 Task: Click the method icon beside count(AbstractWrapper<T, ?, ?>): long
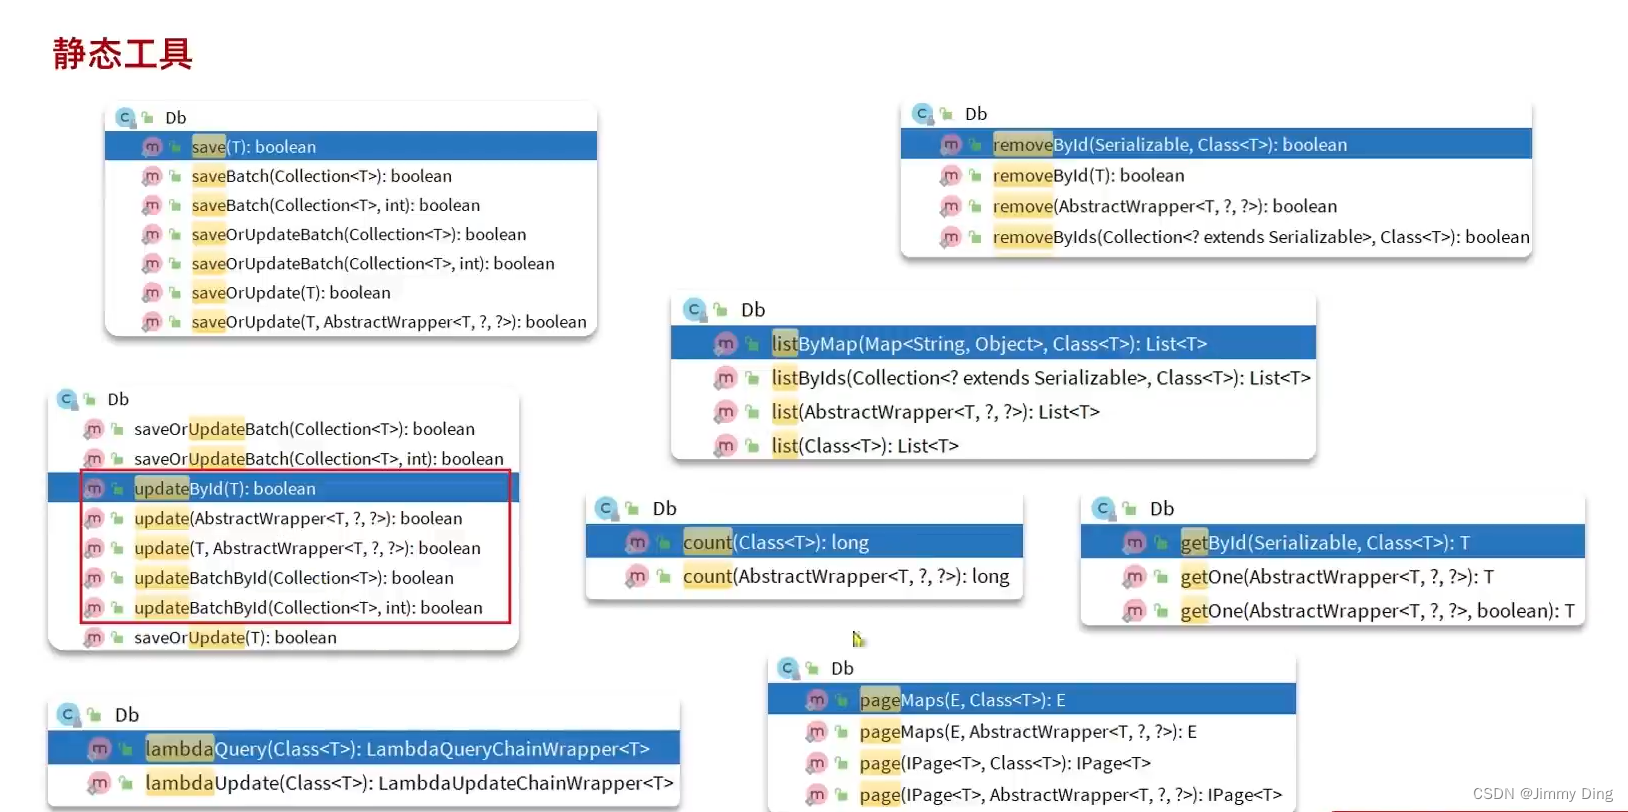[x=637, y=577]
